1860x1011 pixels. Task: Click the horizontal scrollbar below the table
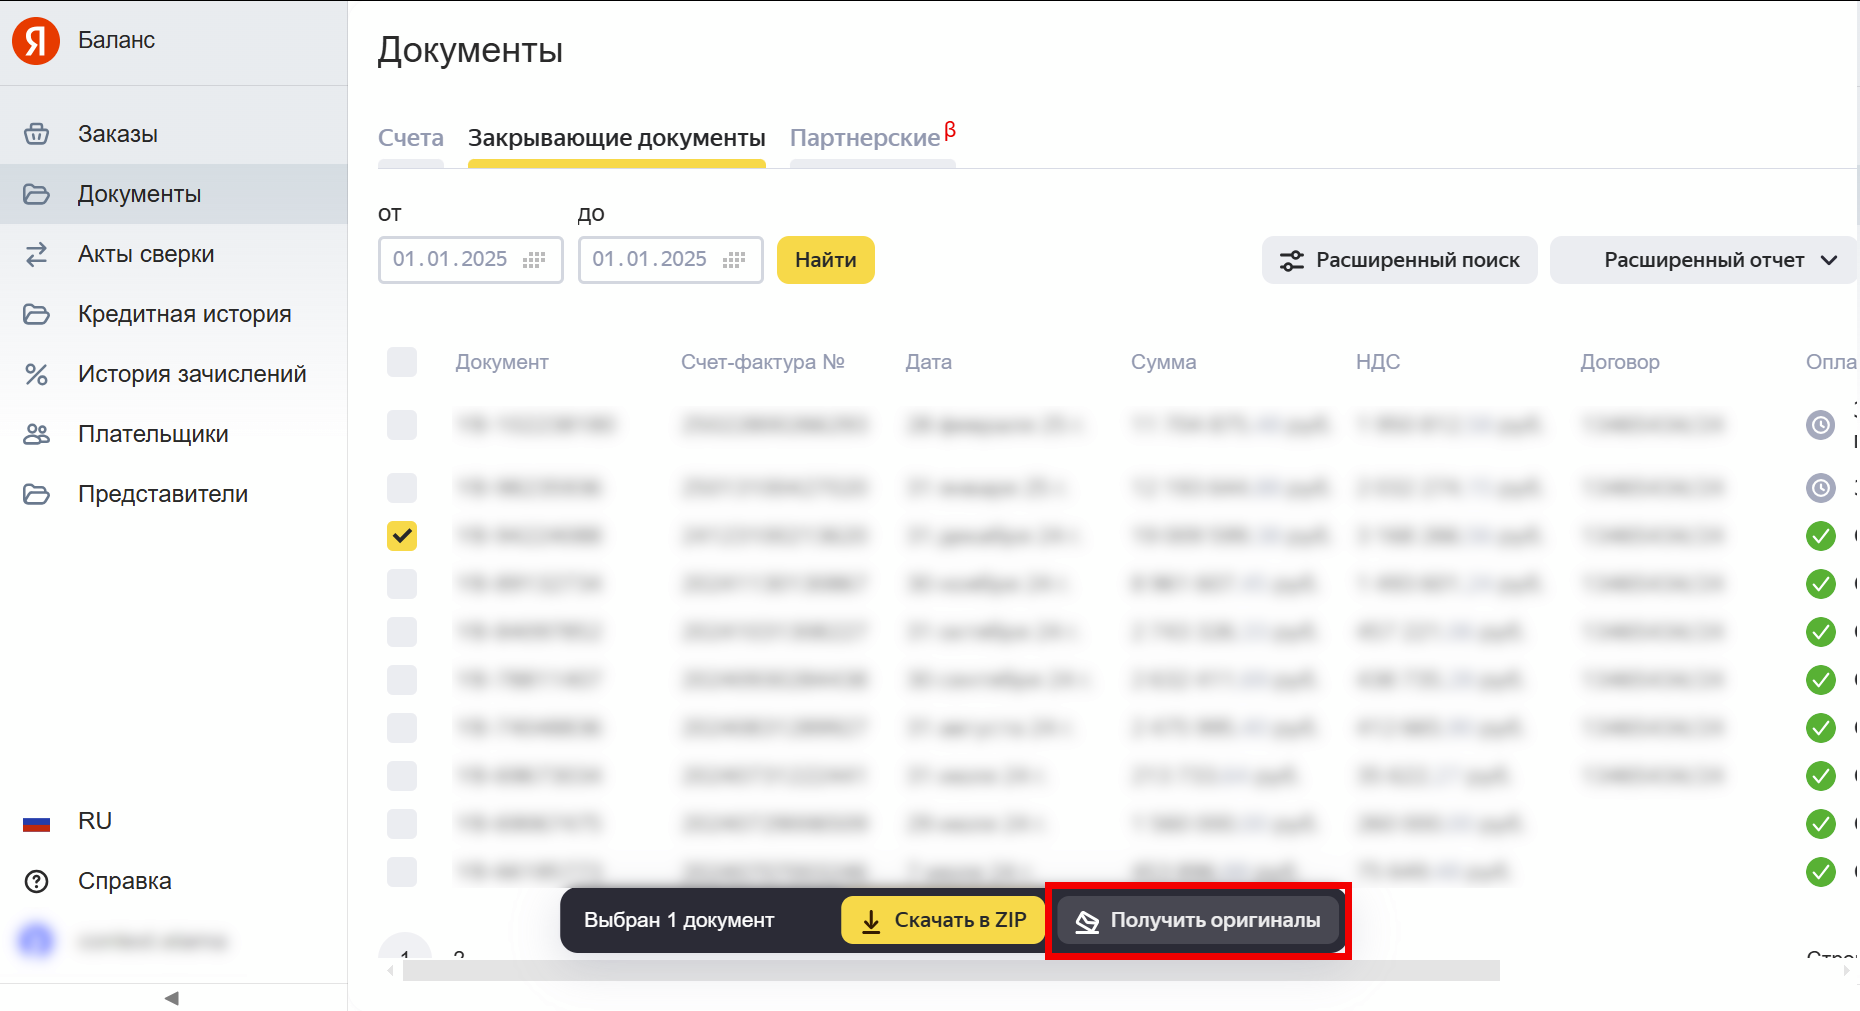coord(950,970)
